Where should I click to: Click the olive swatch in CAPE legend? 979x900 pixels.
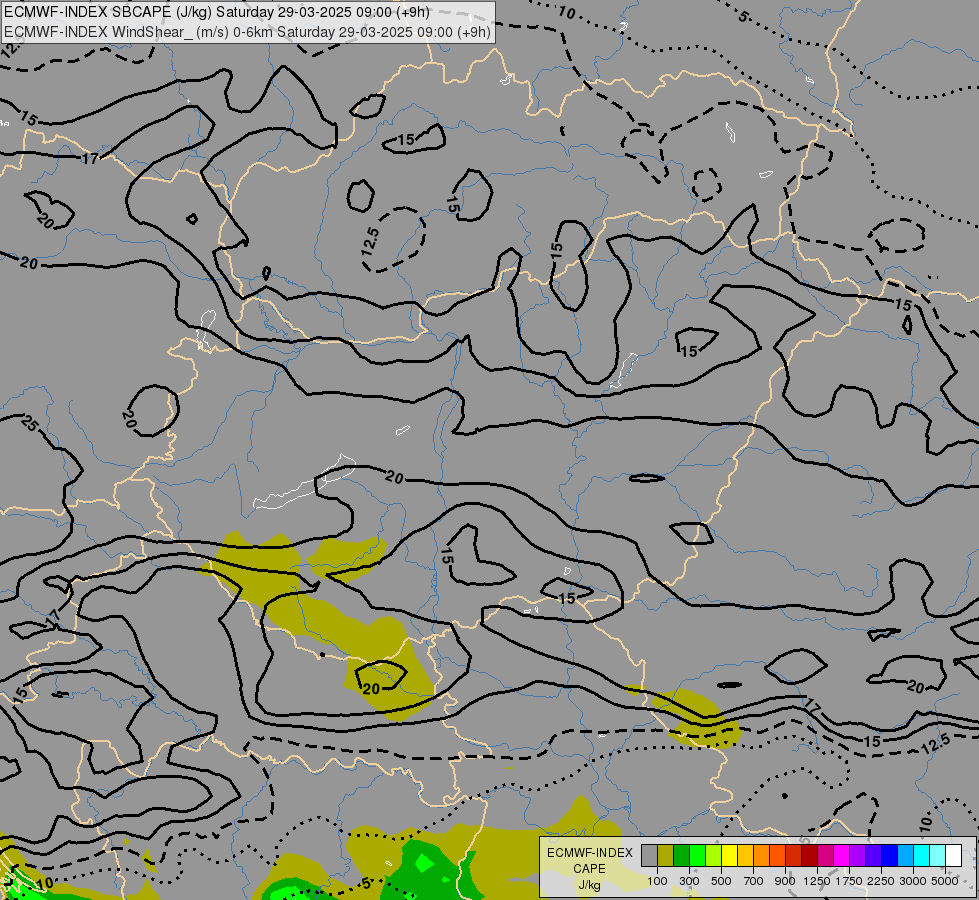(x=666, y=855)
